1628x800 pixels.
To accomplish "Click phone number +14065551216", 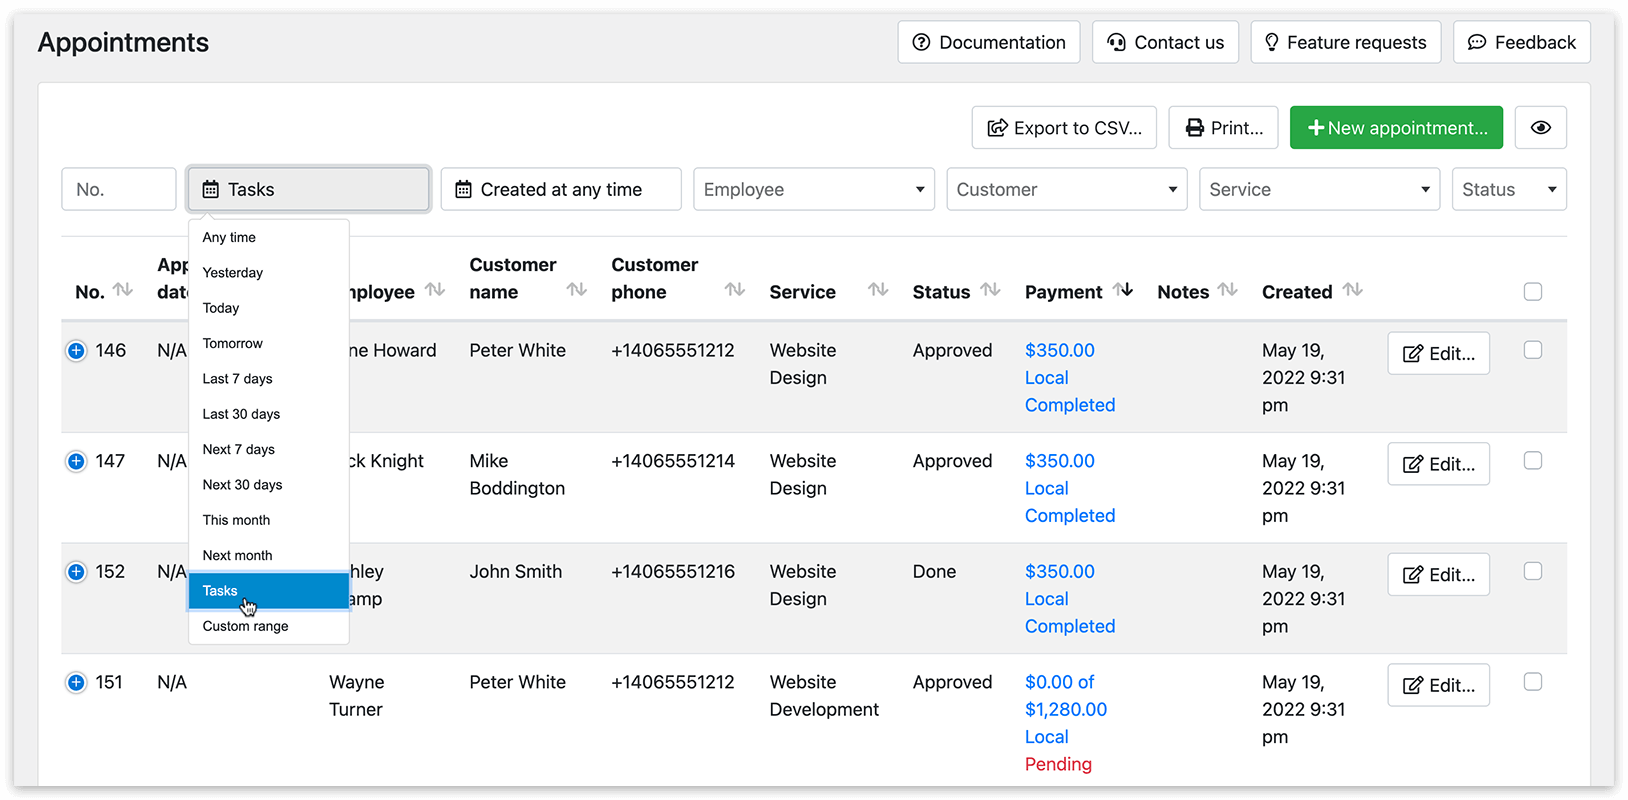I will click(x=673, y=572).
